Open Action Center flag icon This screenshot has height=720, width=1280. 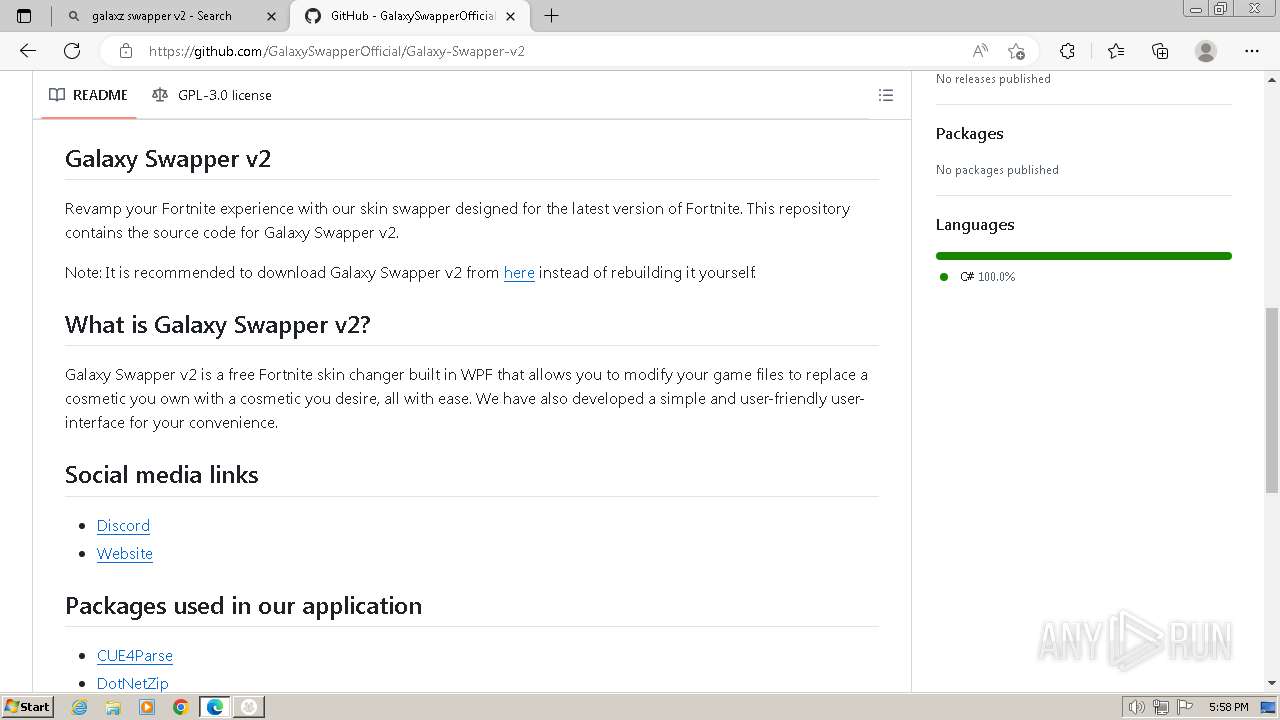coord(1183,707)
